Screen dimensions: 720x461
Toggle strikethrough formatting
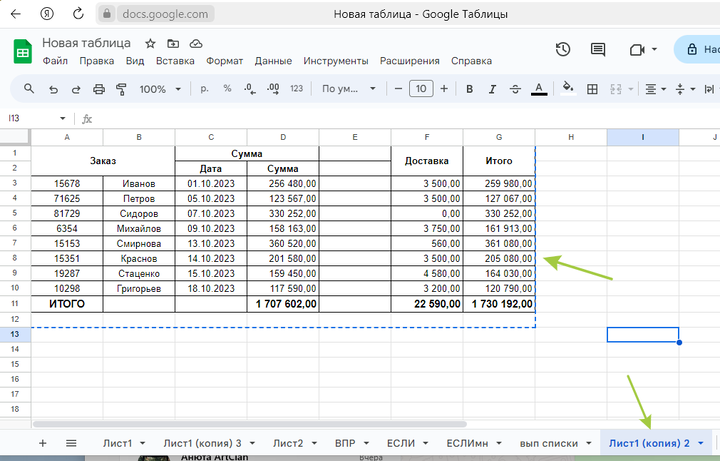515,89
